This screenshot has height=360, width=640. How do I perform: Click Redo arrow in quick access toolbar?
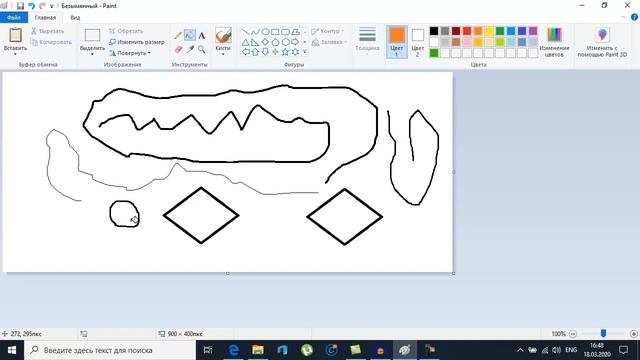pos(42,6)
